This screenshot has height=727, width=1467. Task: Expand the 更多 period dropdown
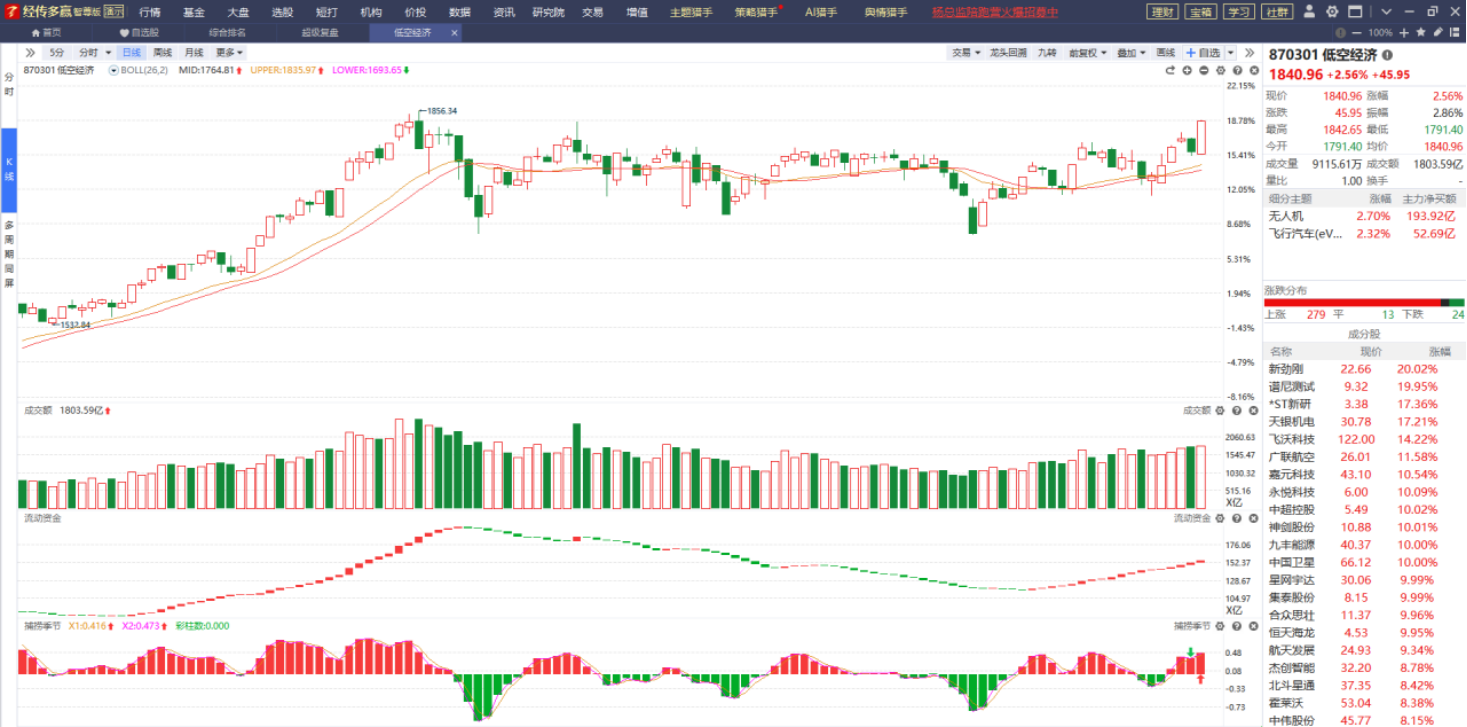tap(230, 52)
